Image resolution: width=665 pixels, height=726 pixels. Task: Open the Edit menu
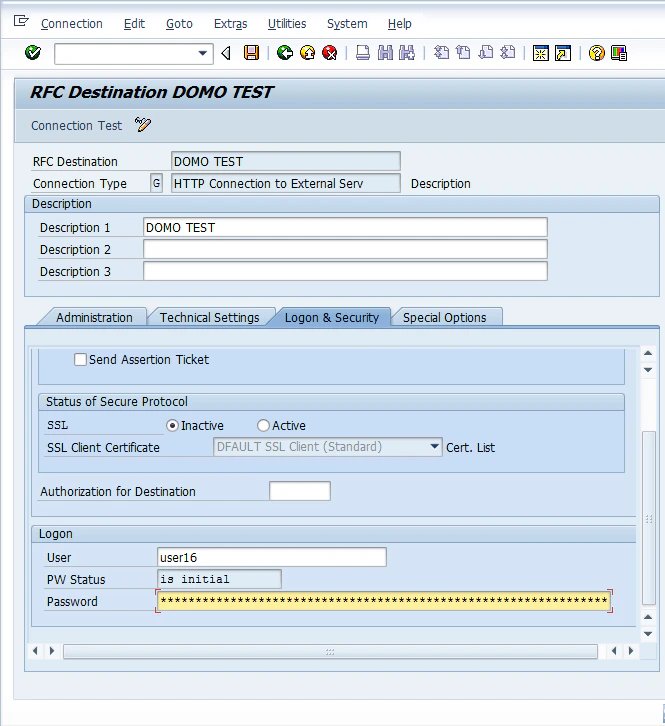coord(134,24)
